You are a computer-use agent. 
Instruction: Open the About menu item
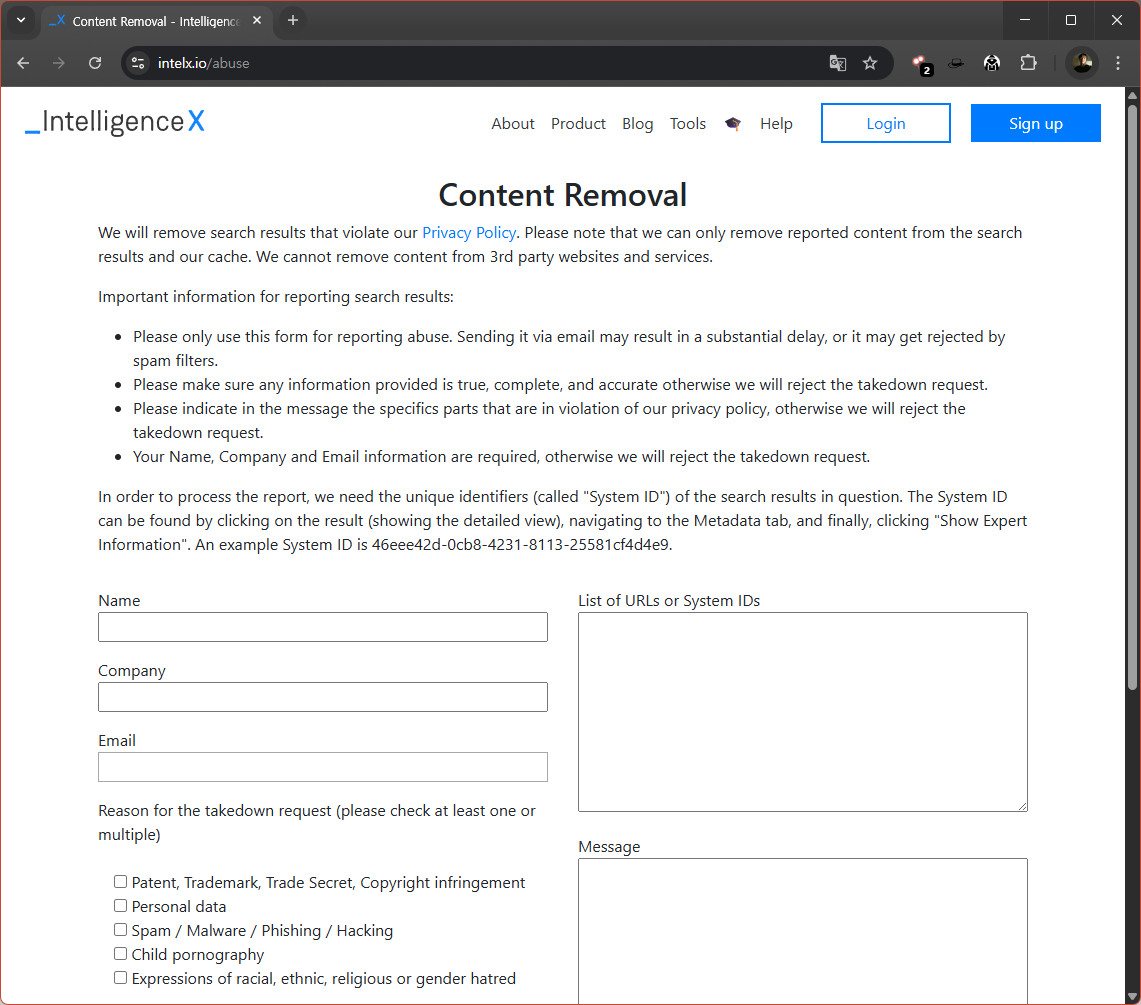[513, 124]
